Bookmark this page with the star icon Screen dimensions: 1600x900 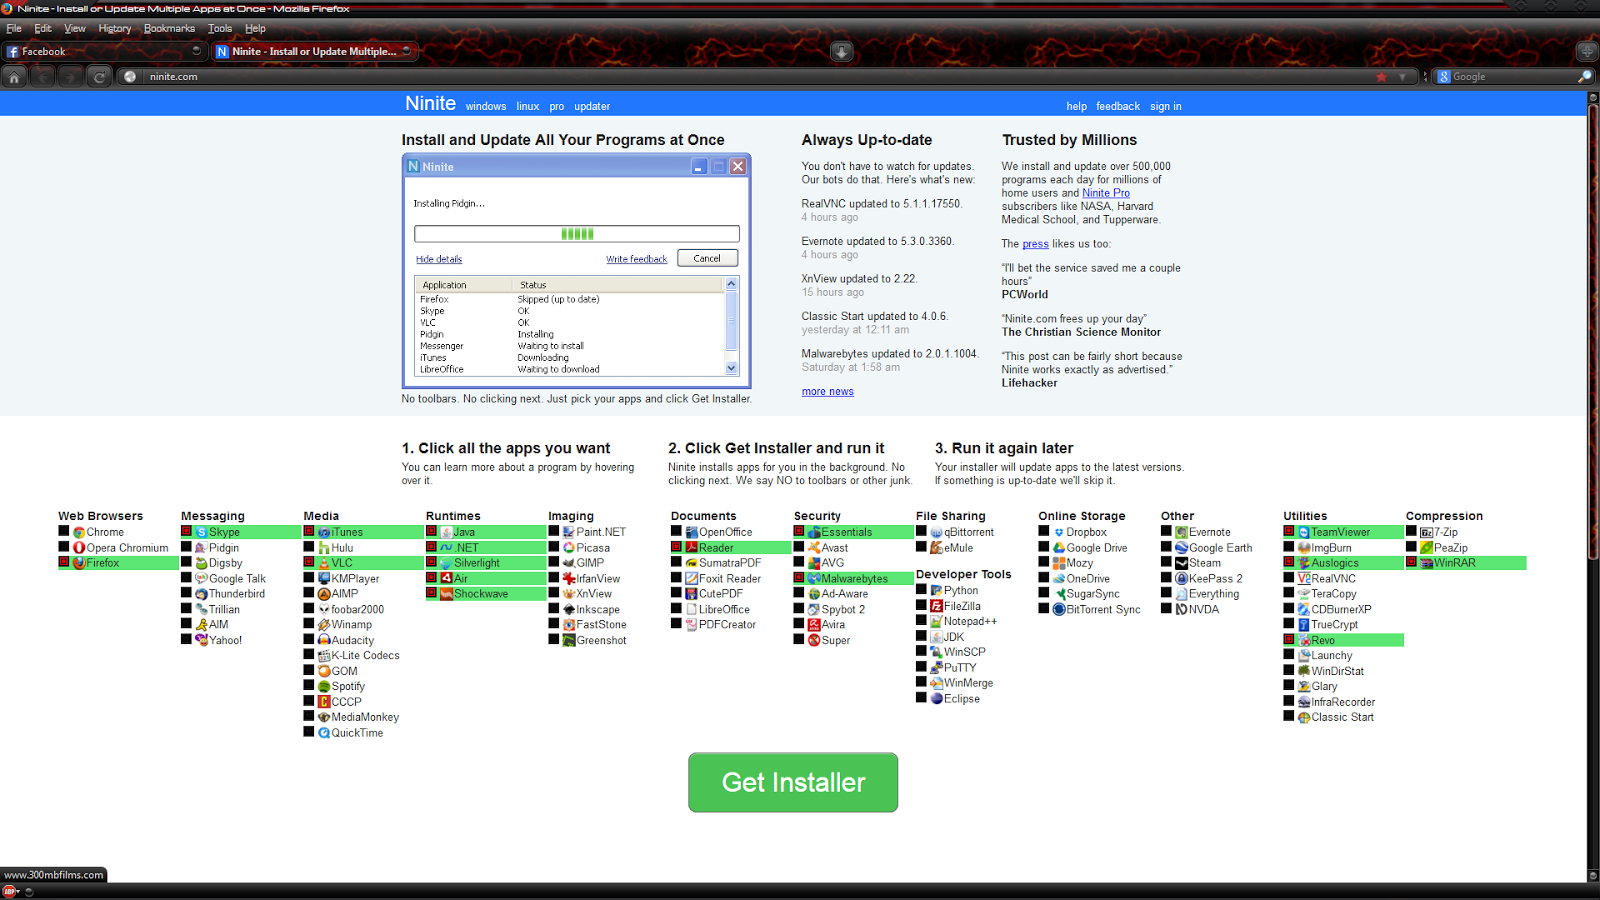[1382, 76]
